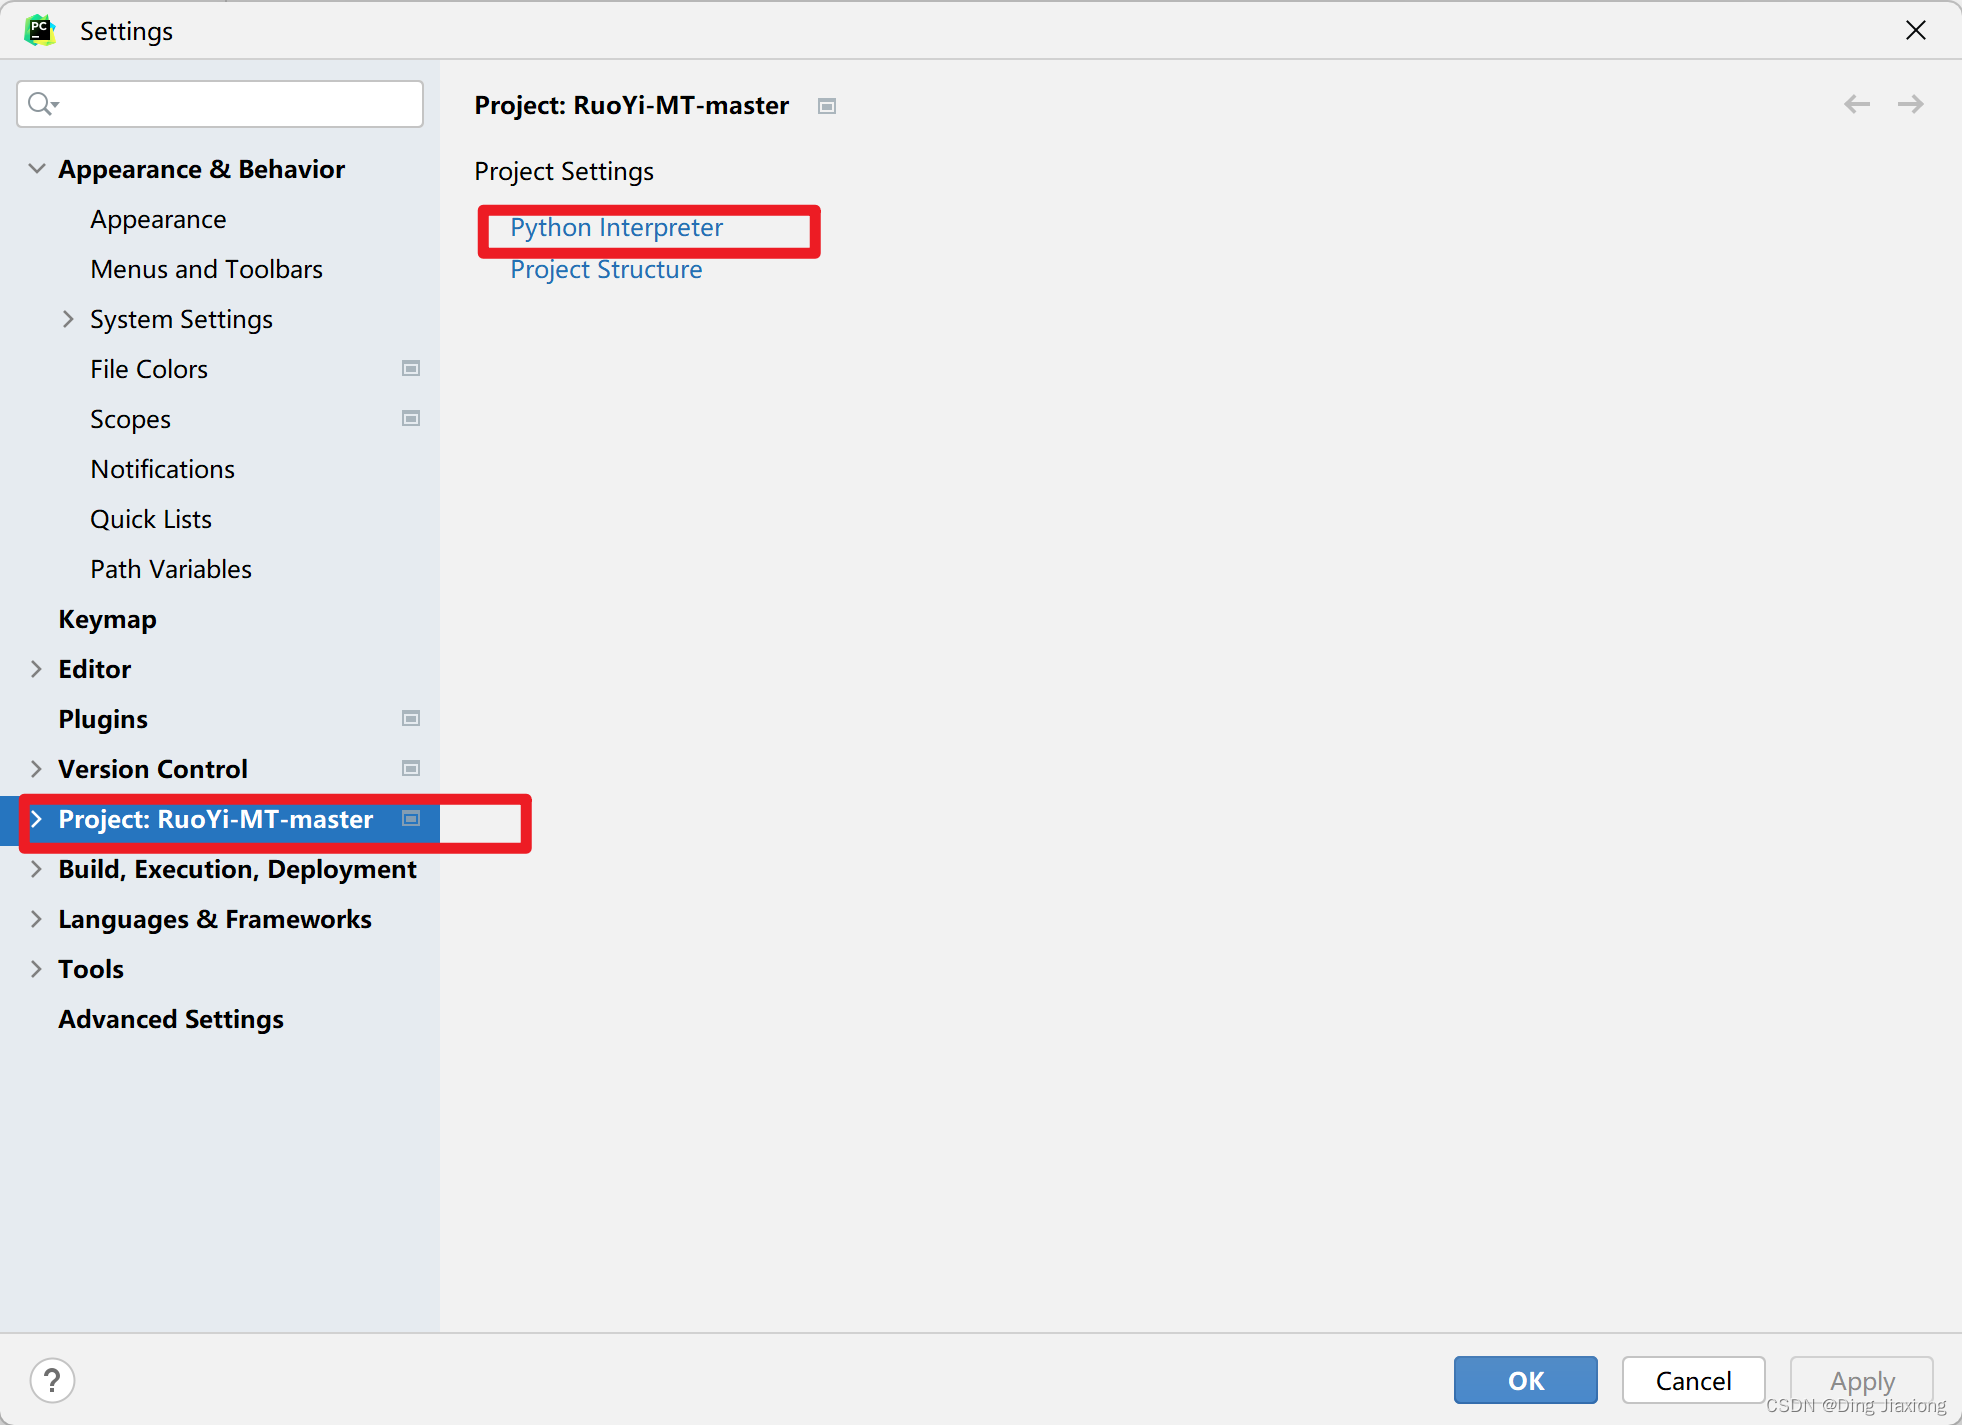Click the project-level icon beside Scopes
Viewport: 1962px width, 1425px height.
[411, 418]
